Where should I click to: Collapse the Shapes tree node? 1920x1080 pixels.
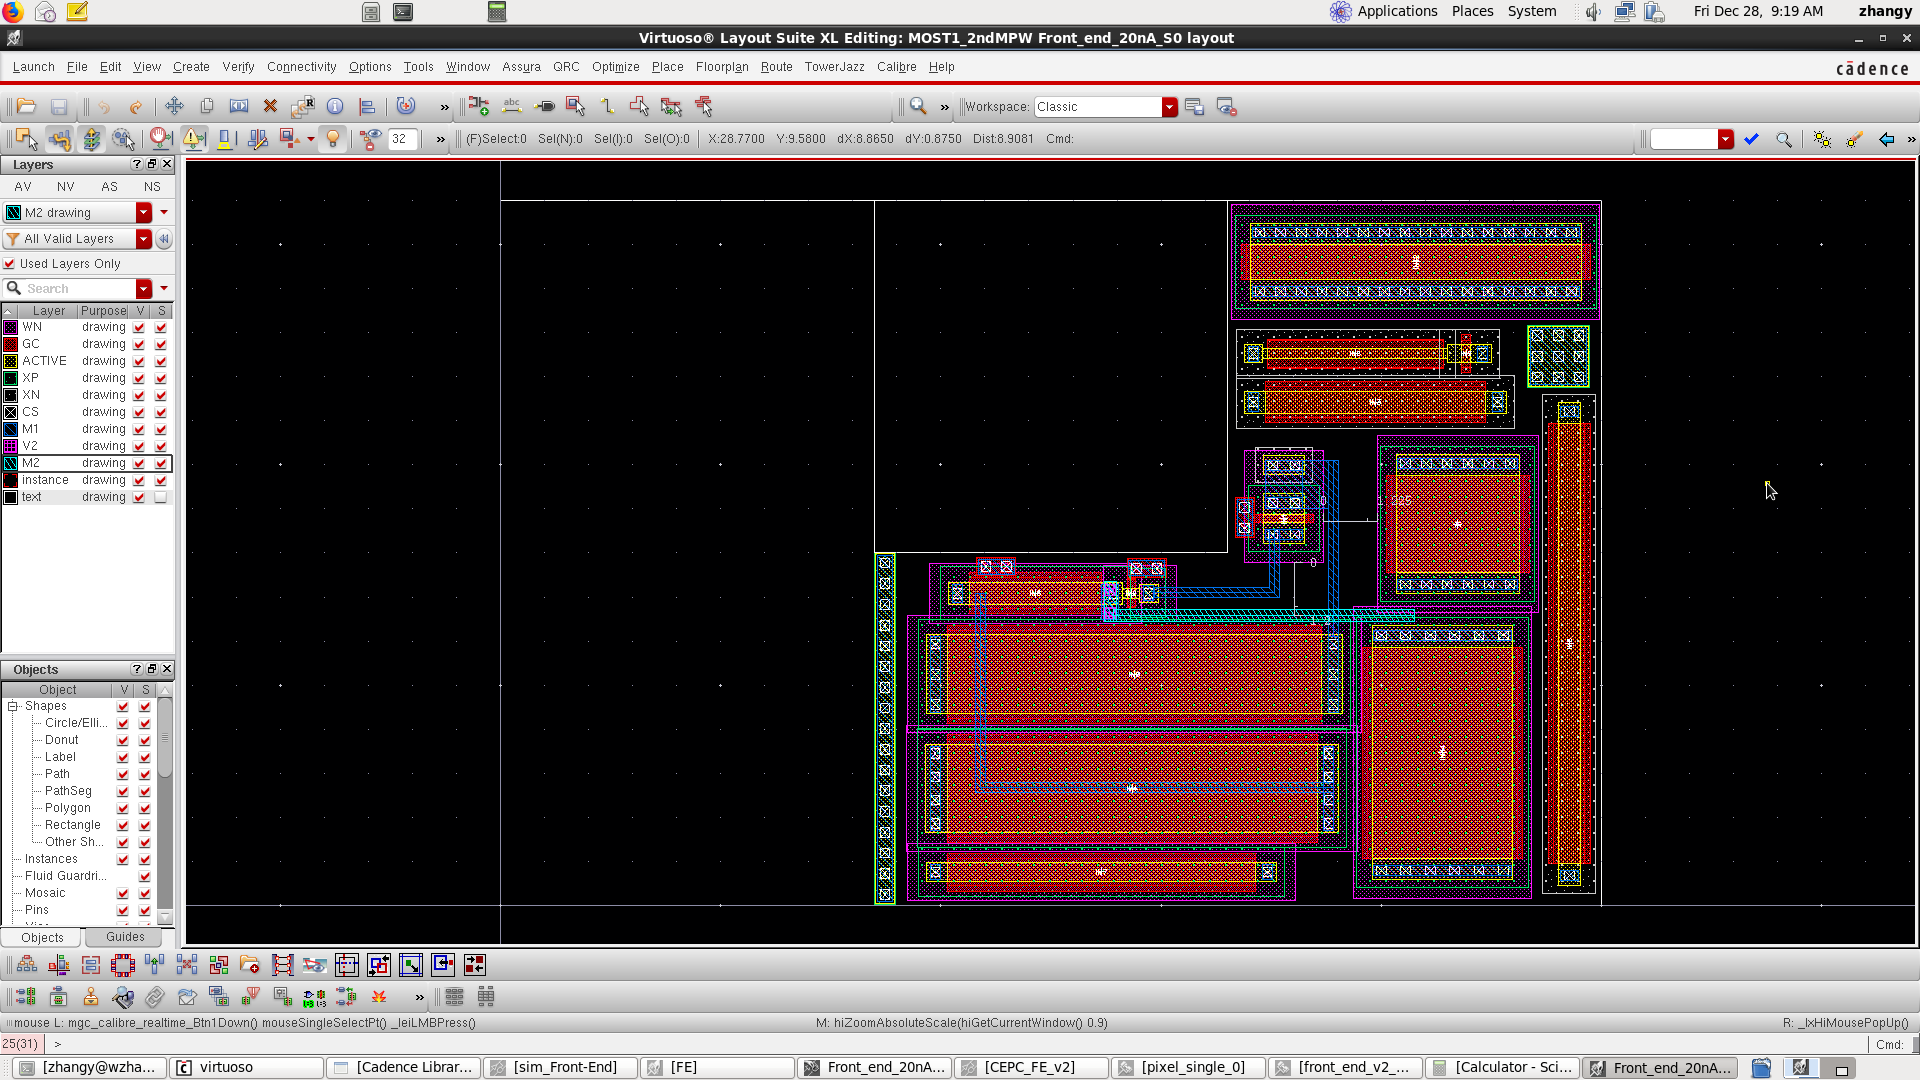[x=13, y=706]
